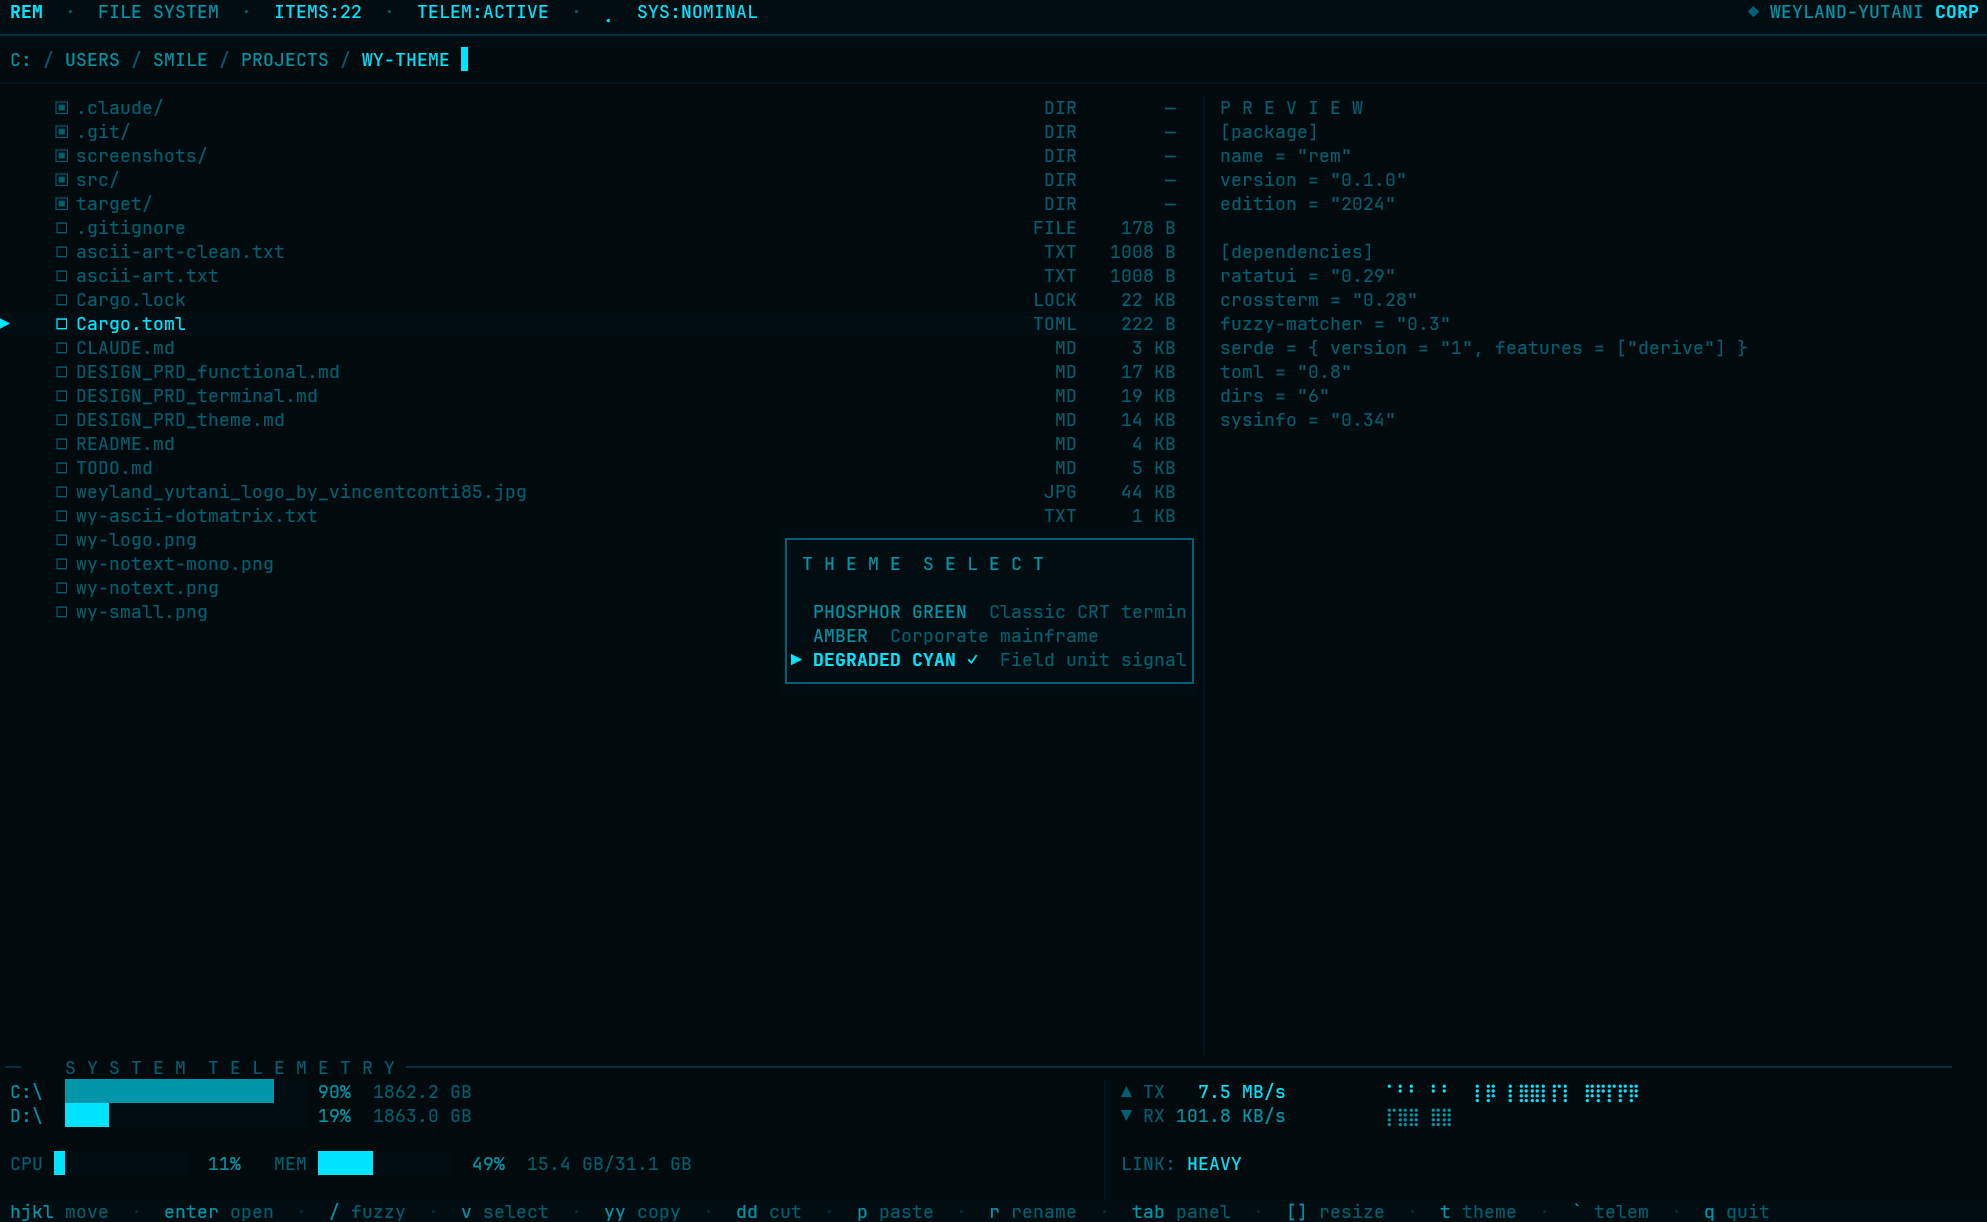1987x1222 pixels.
Task: Click the folder icon beside screenshots/
Action: click(x=61, y=155)
